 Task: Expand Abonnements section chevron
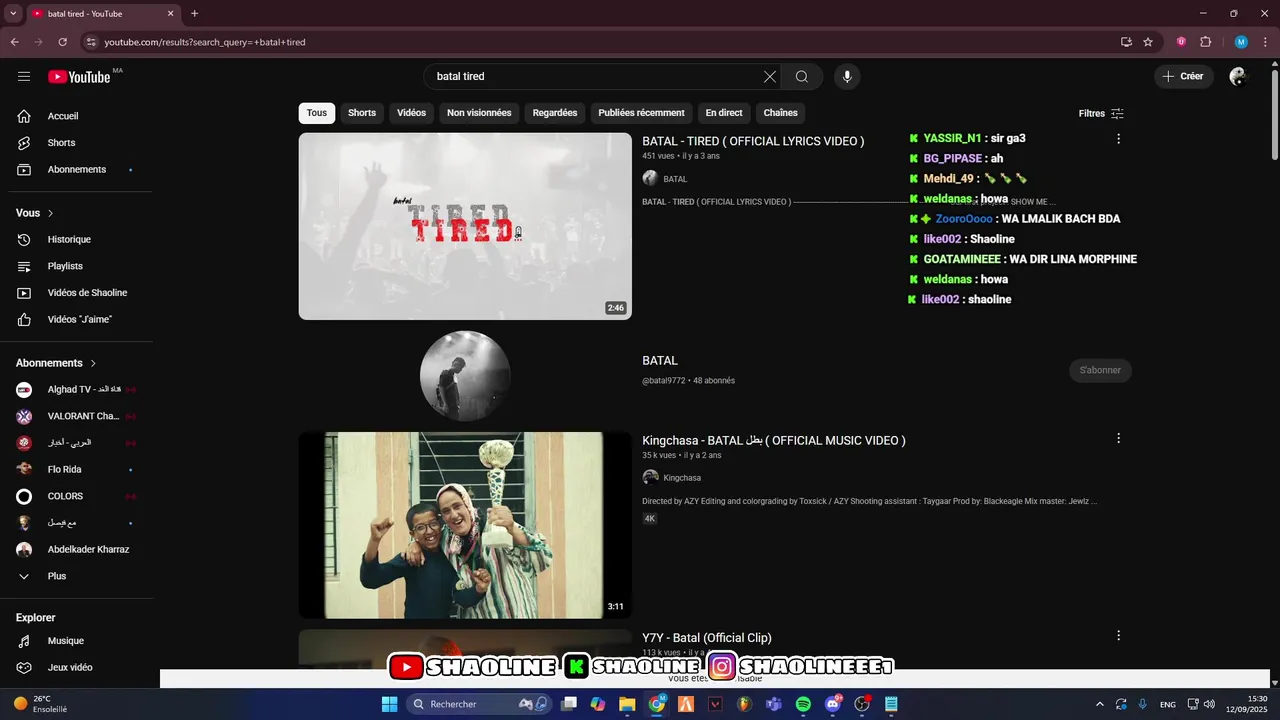pos(93,363)
